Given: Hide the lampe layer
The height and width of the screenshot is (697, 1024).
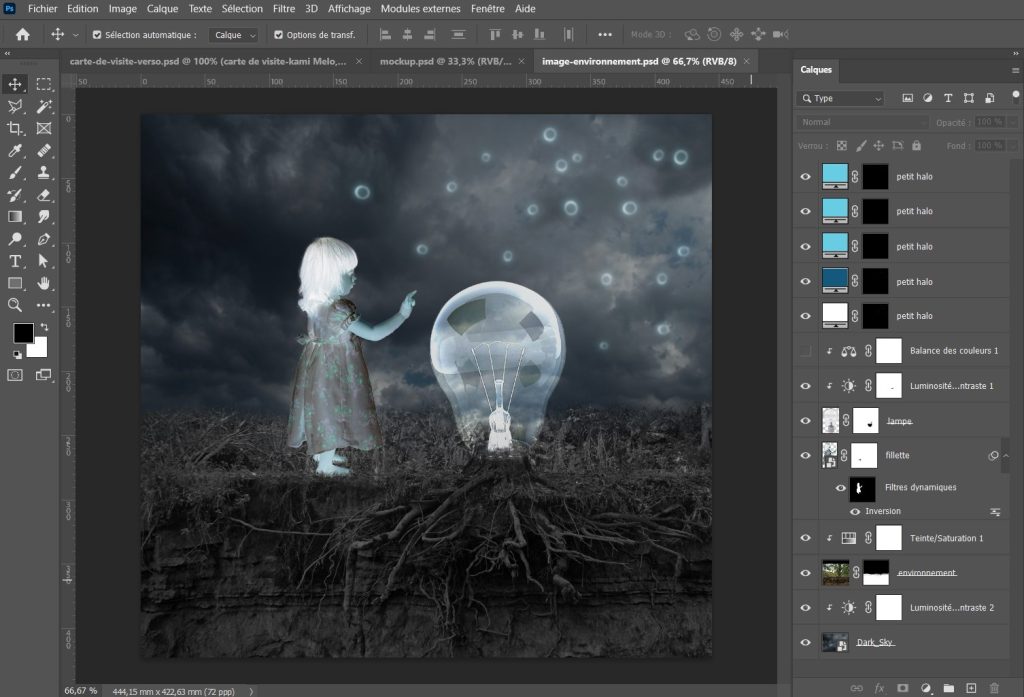Looking at the screenshot, I should coord(805,421).
